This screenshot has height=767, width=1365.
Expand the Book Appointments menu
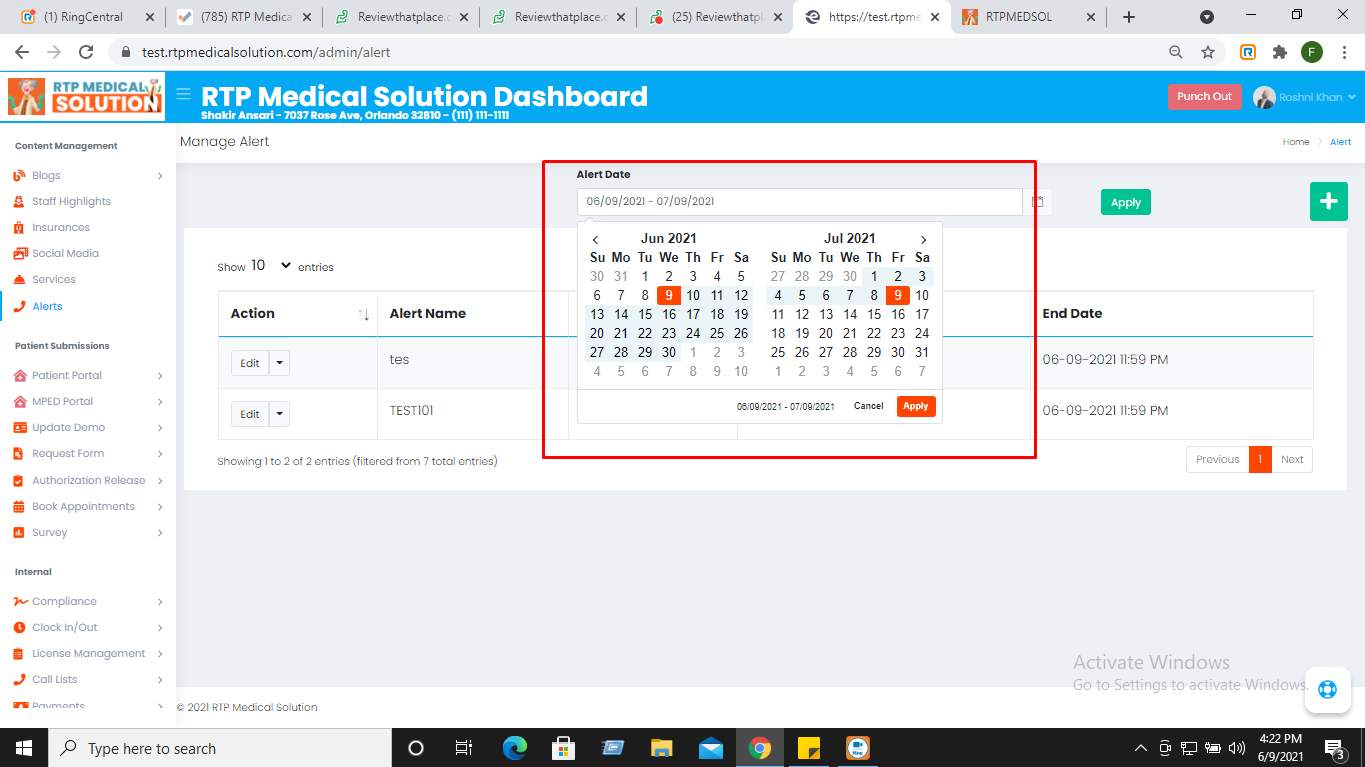tap(88, 506)
